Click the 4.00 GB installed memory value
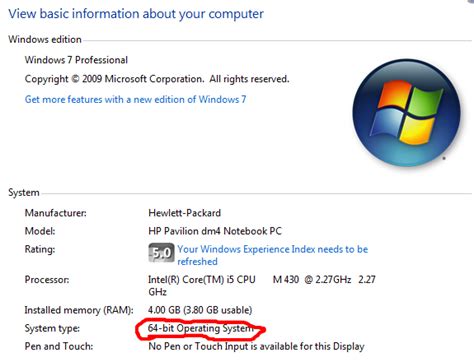 pyautogui.click(x=200, y=310)
